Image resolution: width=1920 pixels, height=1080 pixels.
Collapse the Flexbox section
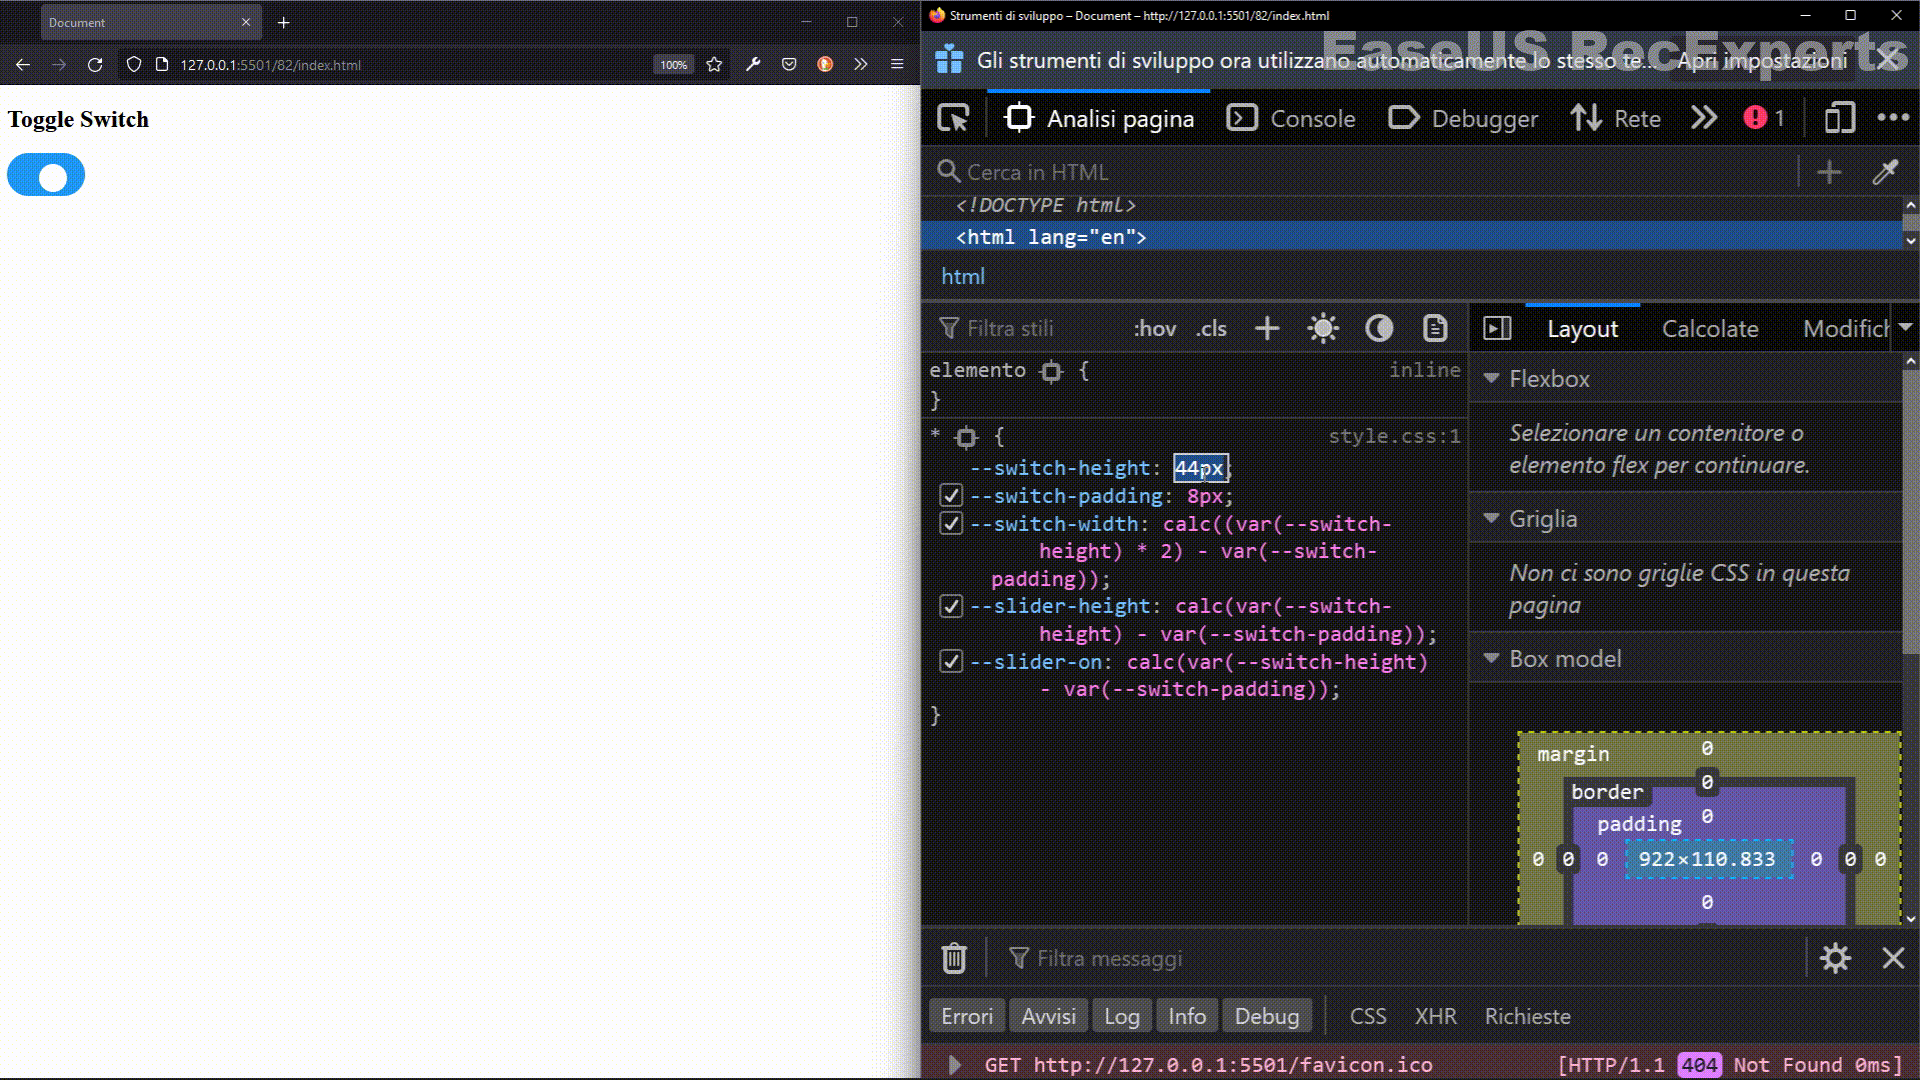(x=1491, y=379)
